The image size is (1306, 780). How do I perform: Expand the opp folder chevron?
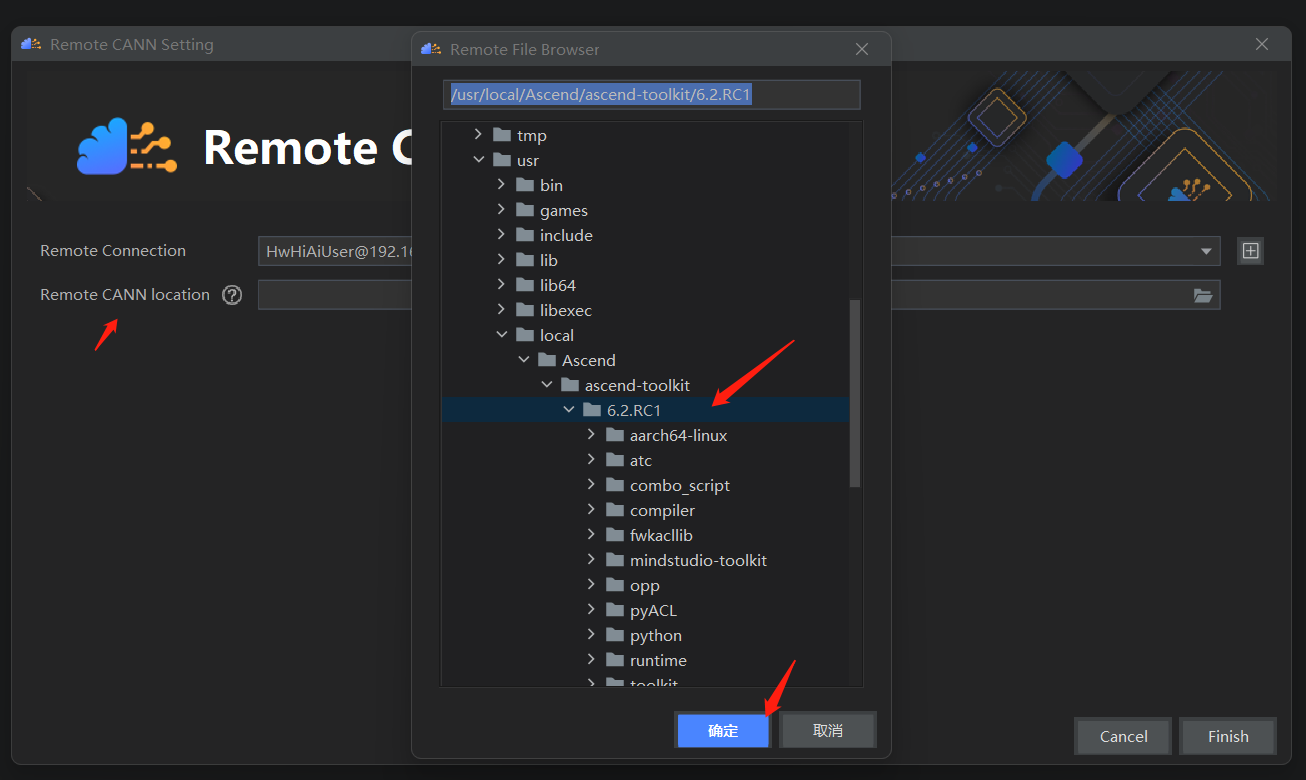[591, 585]
